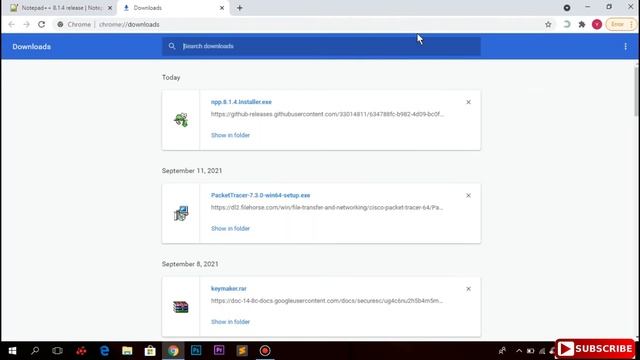
Task: Open Photoshop from taskbar
Action: point(196,351)
